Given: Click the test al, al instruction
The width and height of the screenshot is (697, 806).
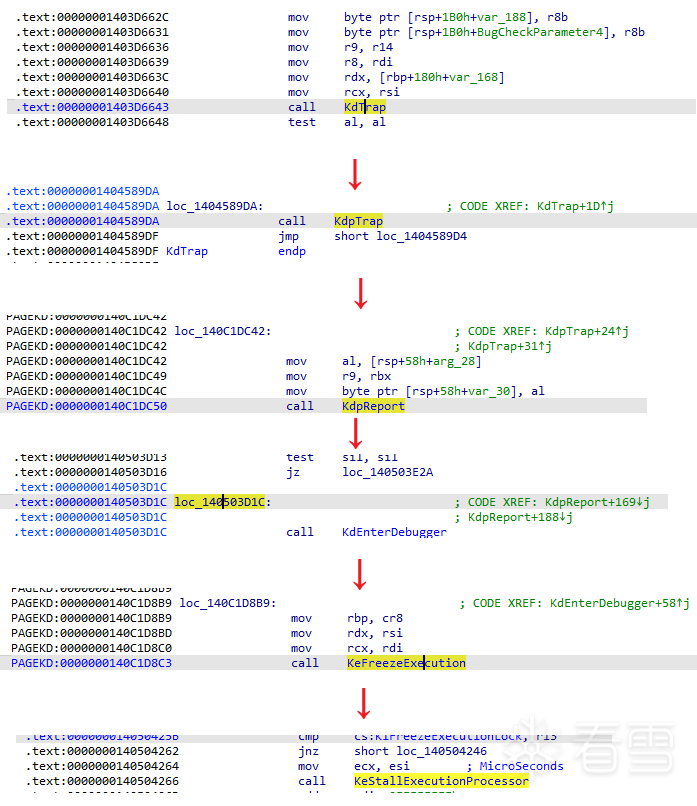Looking at the screenshot, I should (337, 122).
